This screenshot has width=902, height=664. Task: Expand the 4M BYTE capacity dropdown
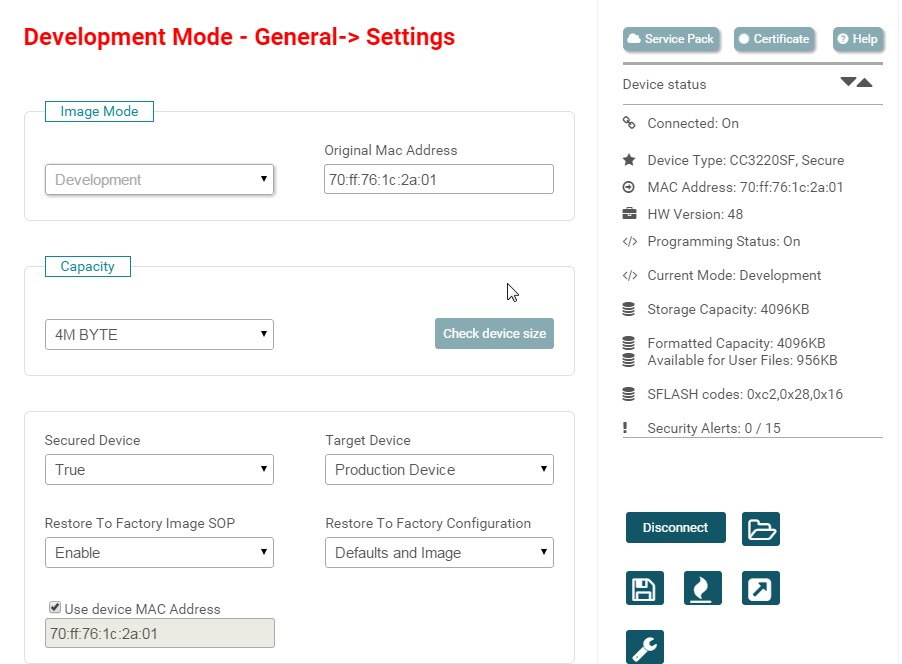pos(159,335)
